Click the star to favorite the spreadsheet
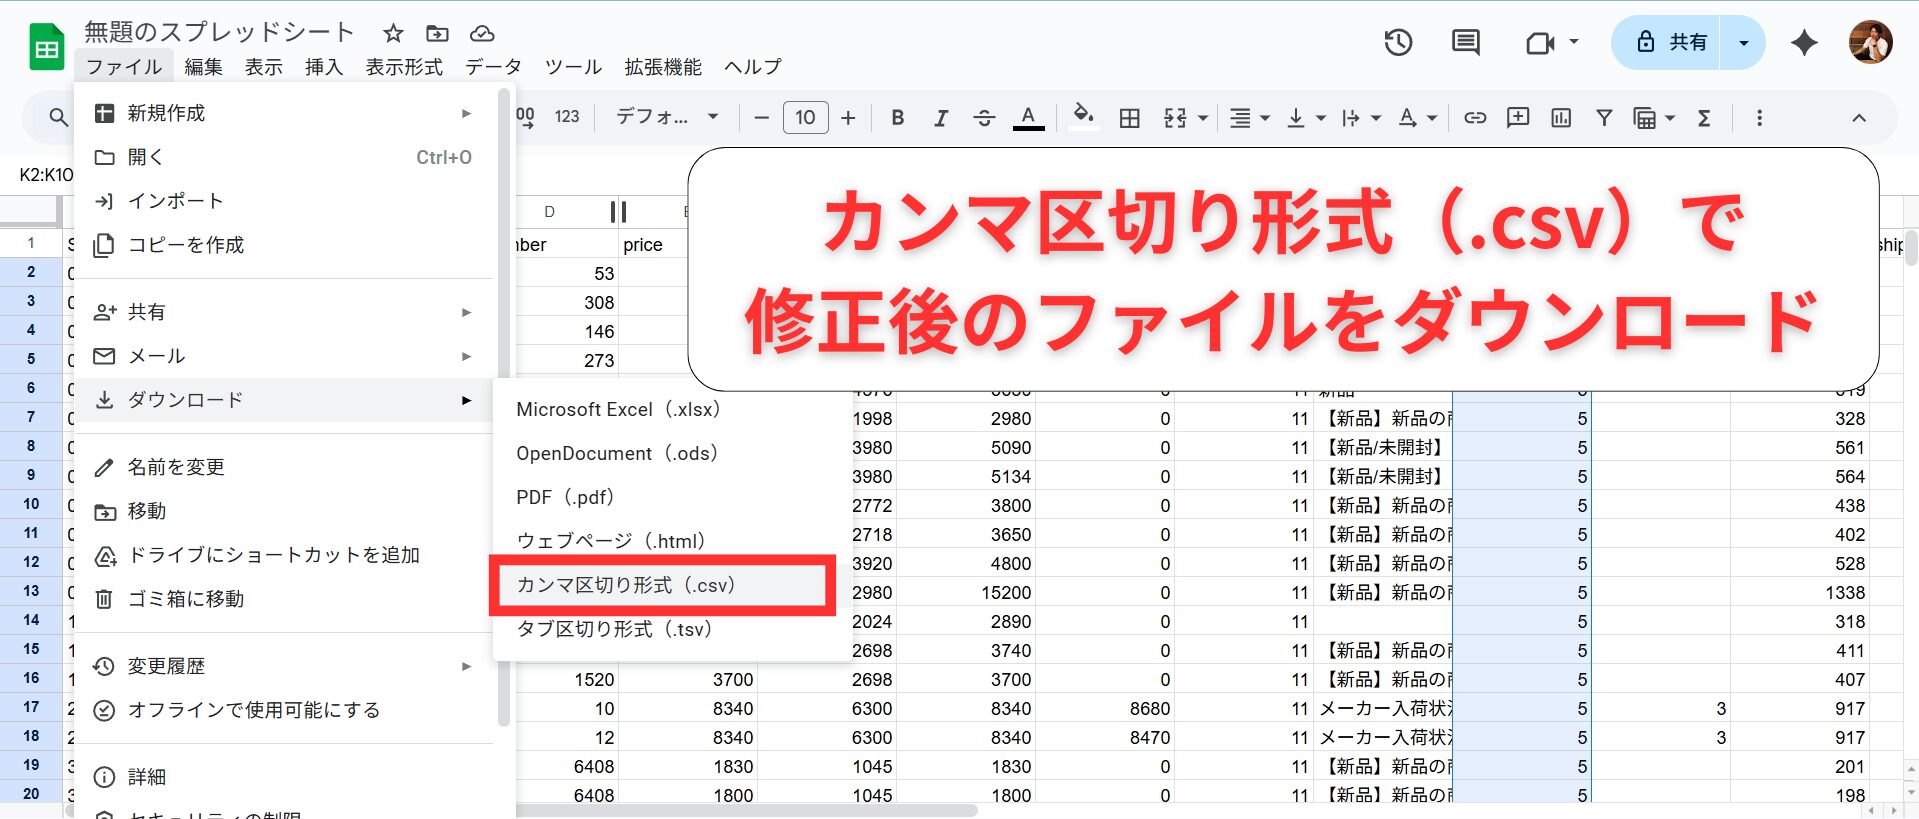The height and width of the screenshot is (819, 1919). coord(393,33)
